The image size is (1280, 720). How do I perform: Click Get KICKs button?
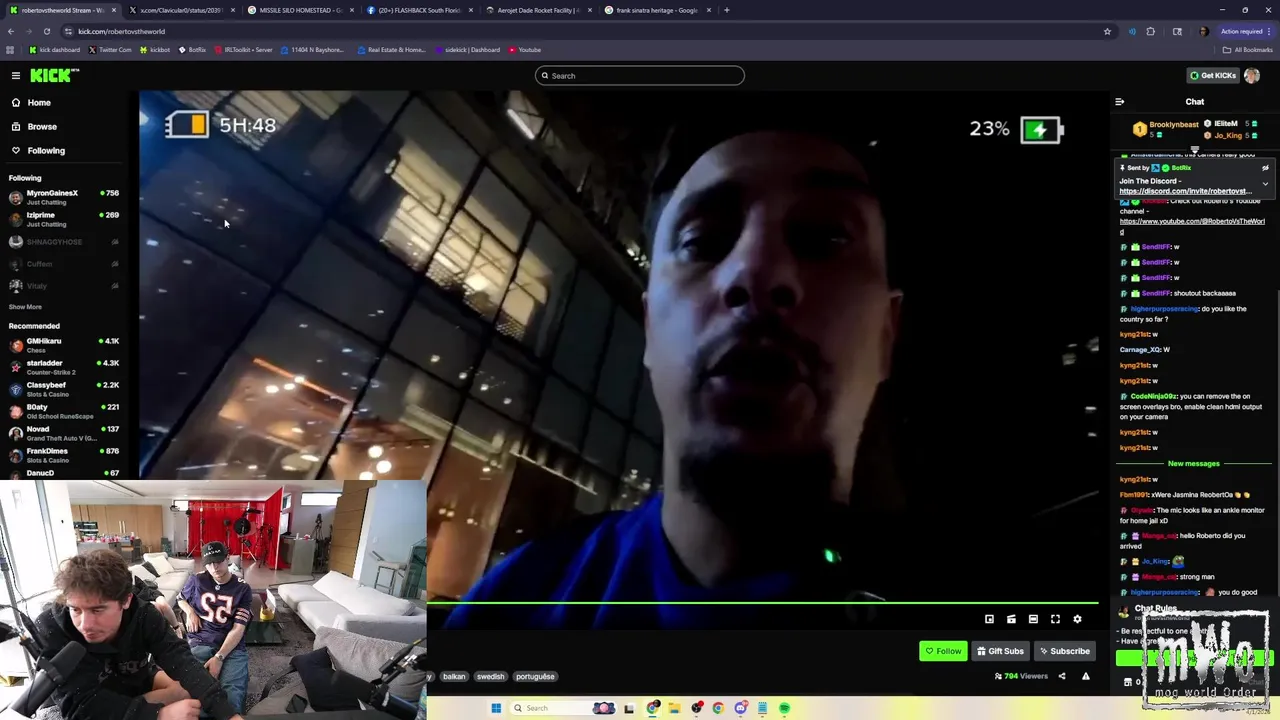pos(1212,75)
